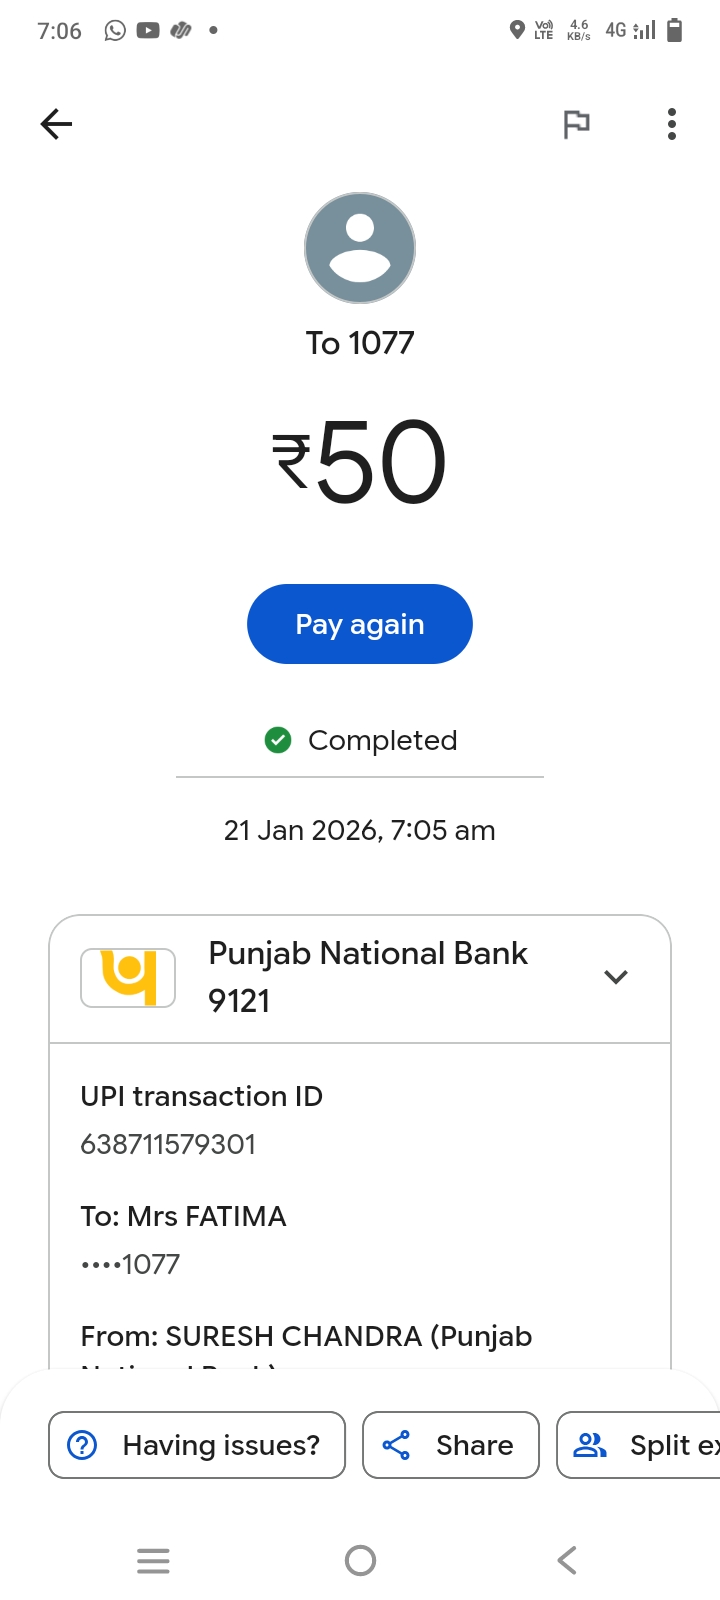Collapse the Punjab National Bank details chevron

616,977
